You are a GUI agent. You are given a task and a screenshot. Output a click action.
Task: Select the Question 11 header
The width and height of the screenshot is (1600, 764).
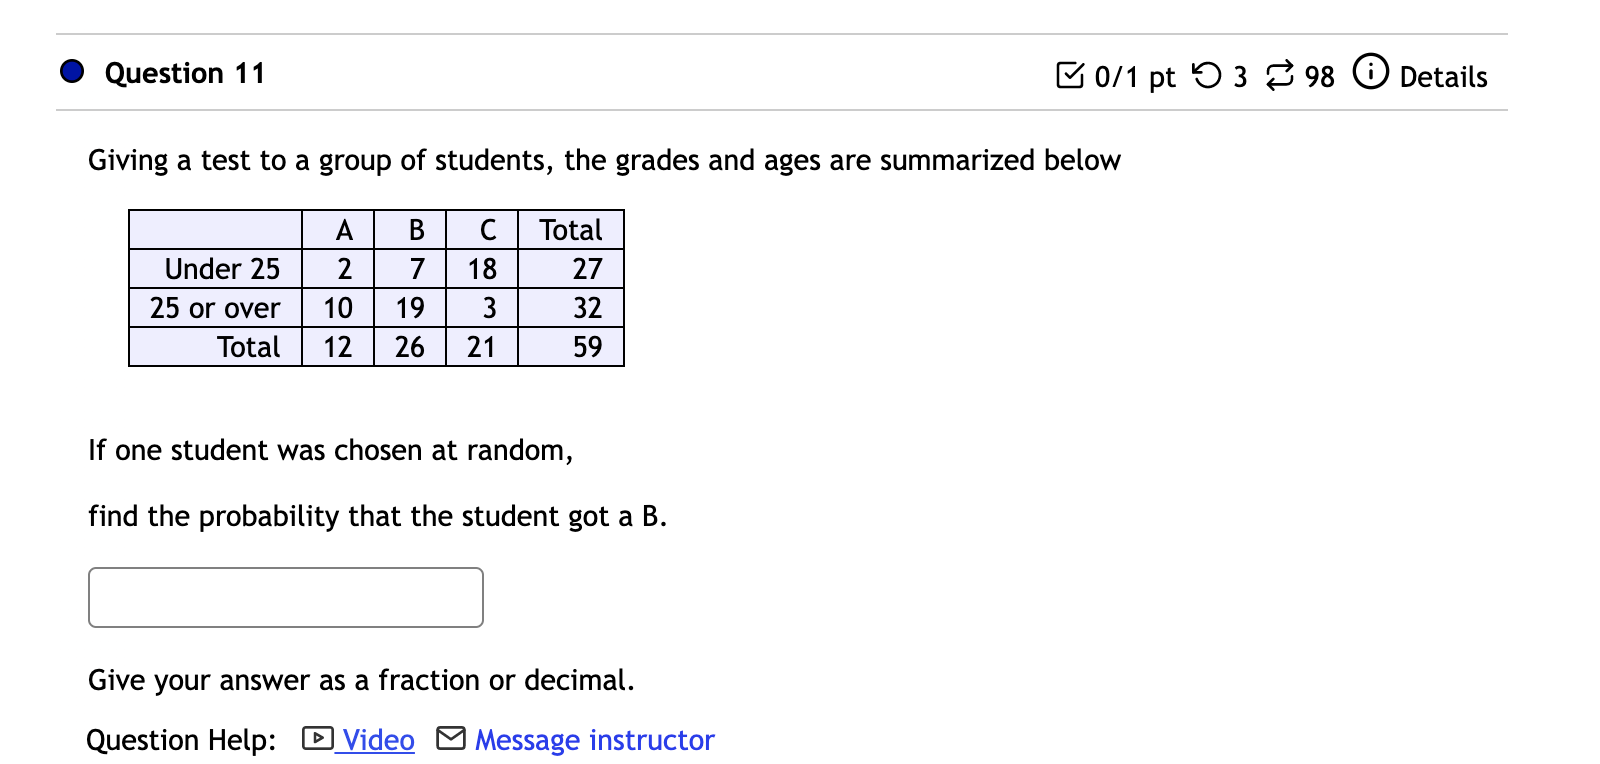click(184, 72)
